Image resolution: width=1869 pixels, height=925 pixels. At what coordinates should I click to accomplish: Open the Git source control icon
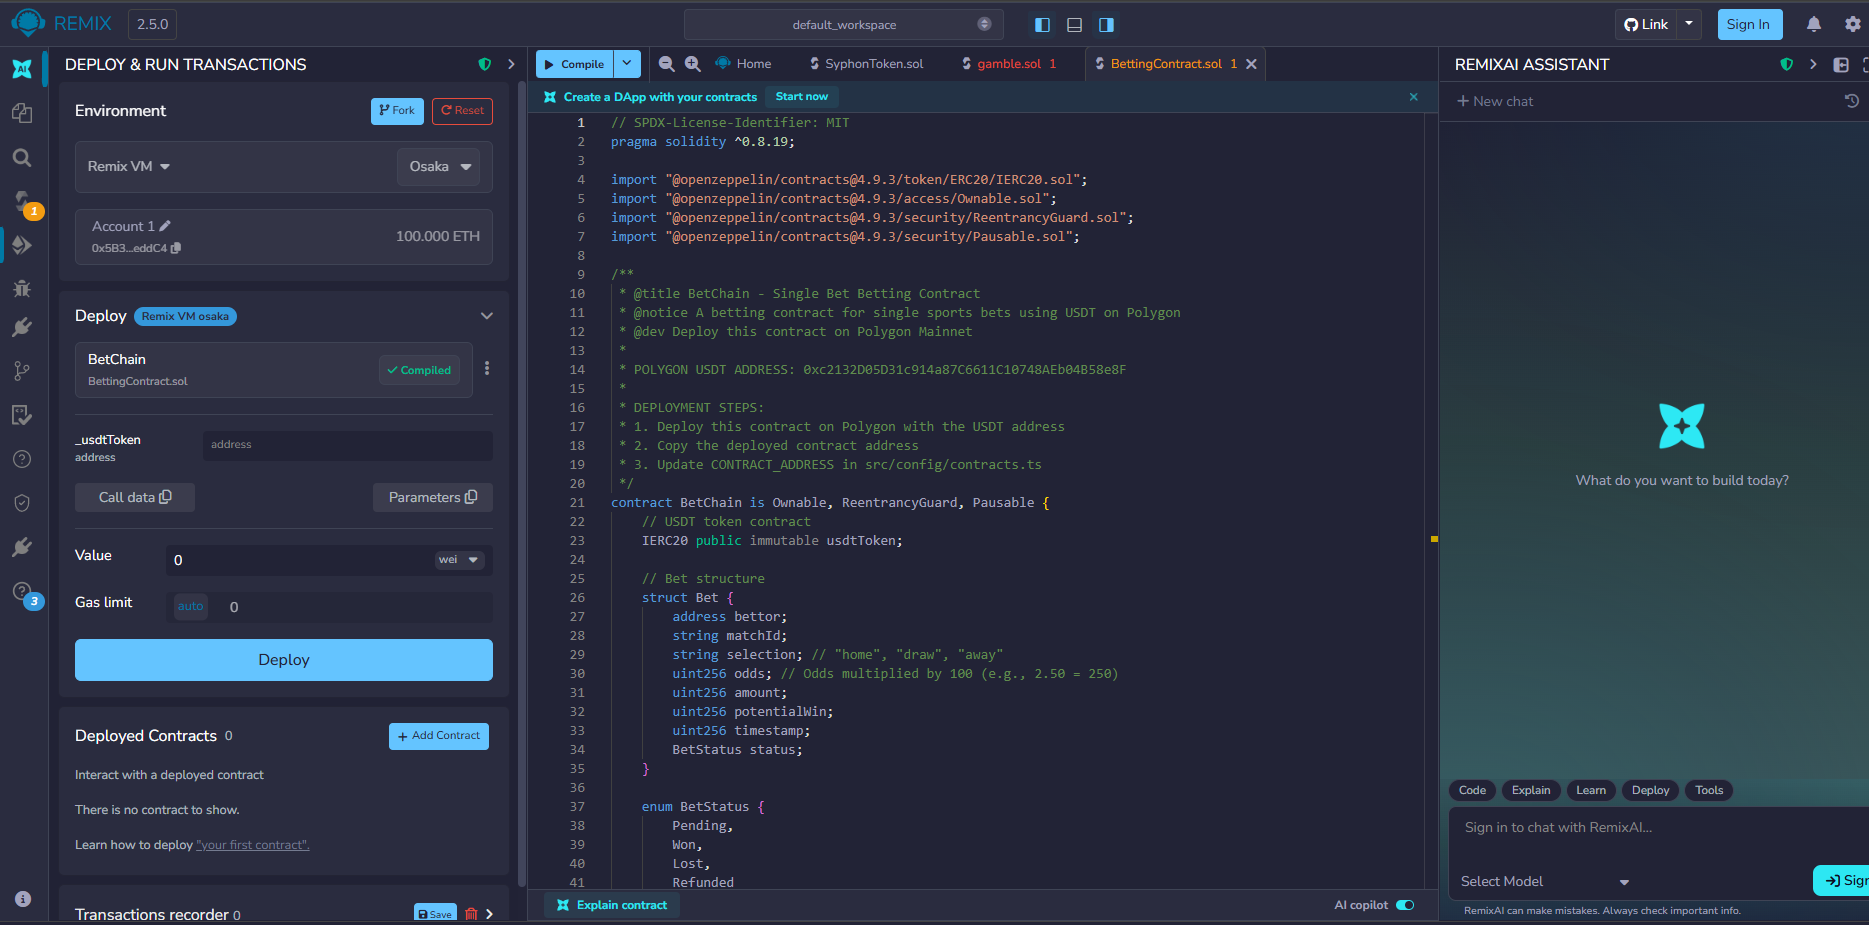22,371
